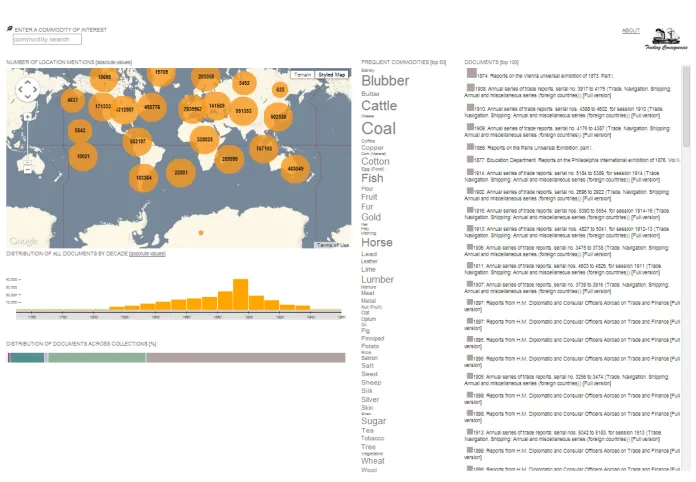Select Cattle in the commodity cloud
This screenshot has width=696, height=482.
[379, 106]
